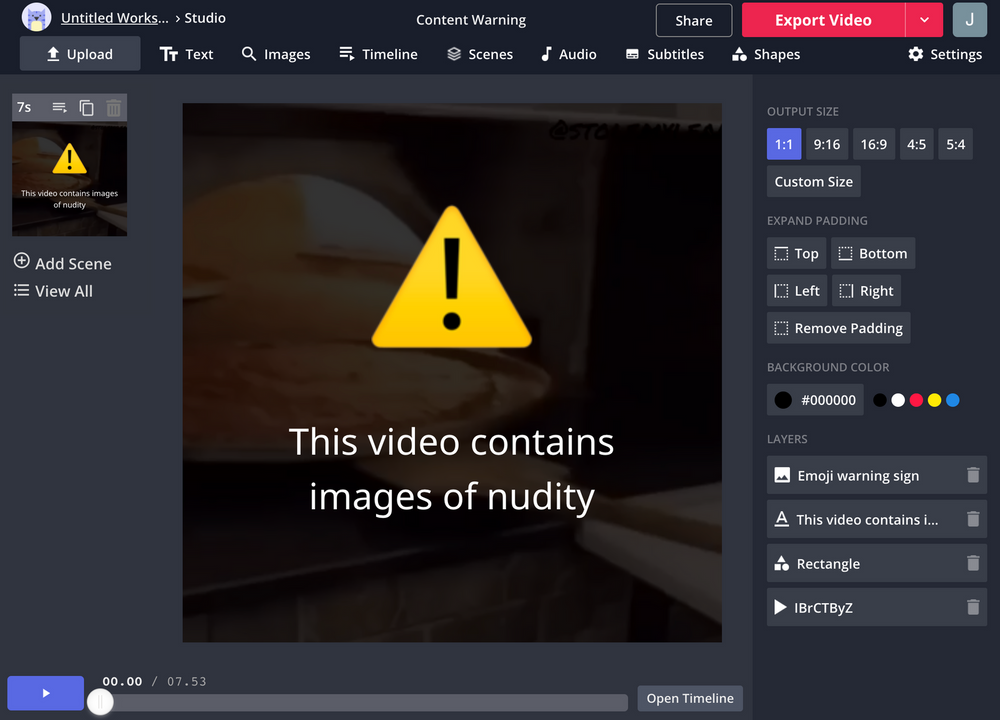Select the 16:9 output size
Viewport: 1000px width, 720px height.
(873, 144)
